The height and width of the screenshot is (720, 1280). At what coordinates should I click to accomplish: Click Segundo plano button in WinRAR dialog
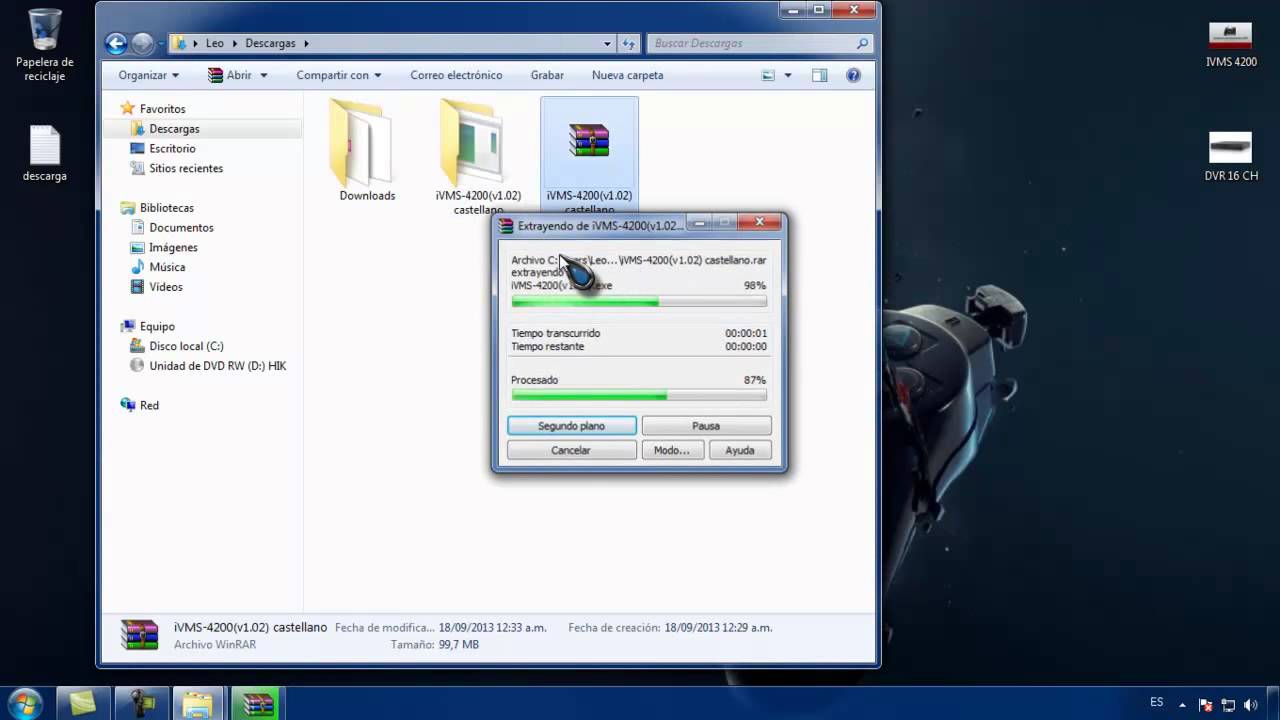[x=572, y=426]
